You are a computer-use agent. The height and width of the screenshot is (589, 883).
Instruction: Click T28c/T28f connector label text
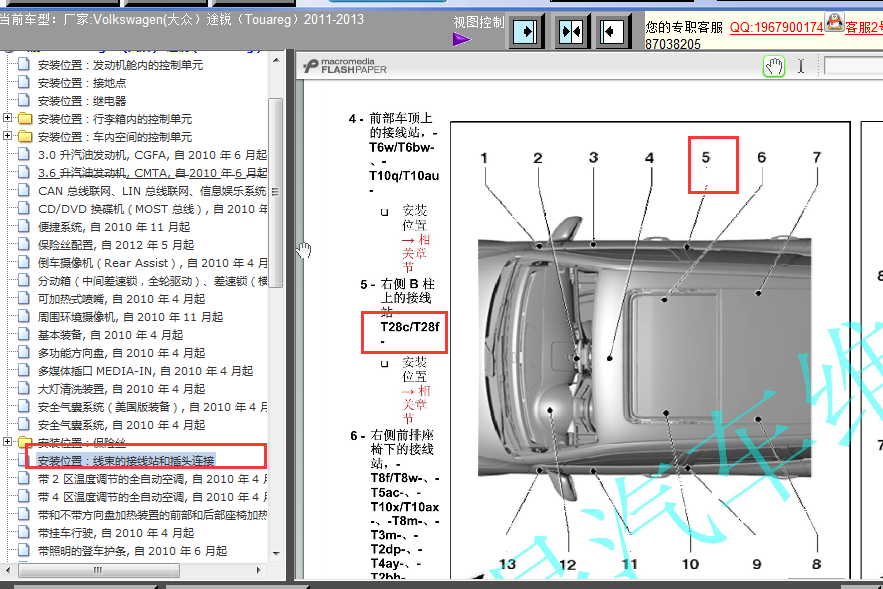410,327
